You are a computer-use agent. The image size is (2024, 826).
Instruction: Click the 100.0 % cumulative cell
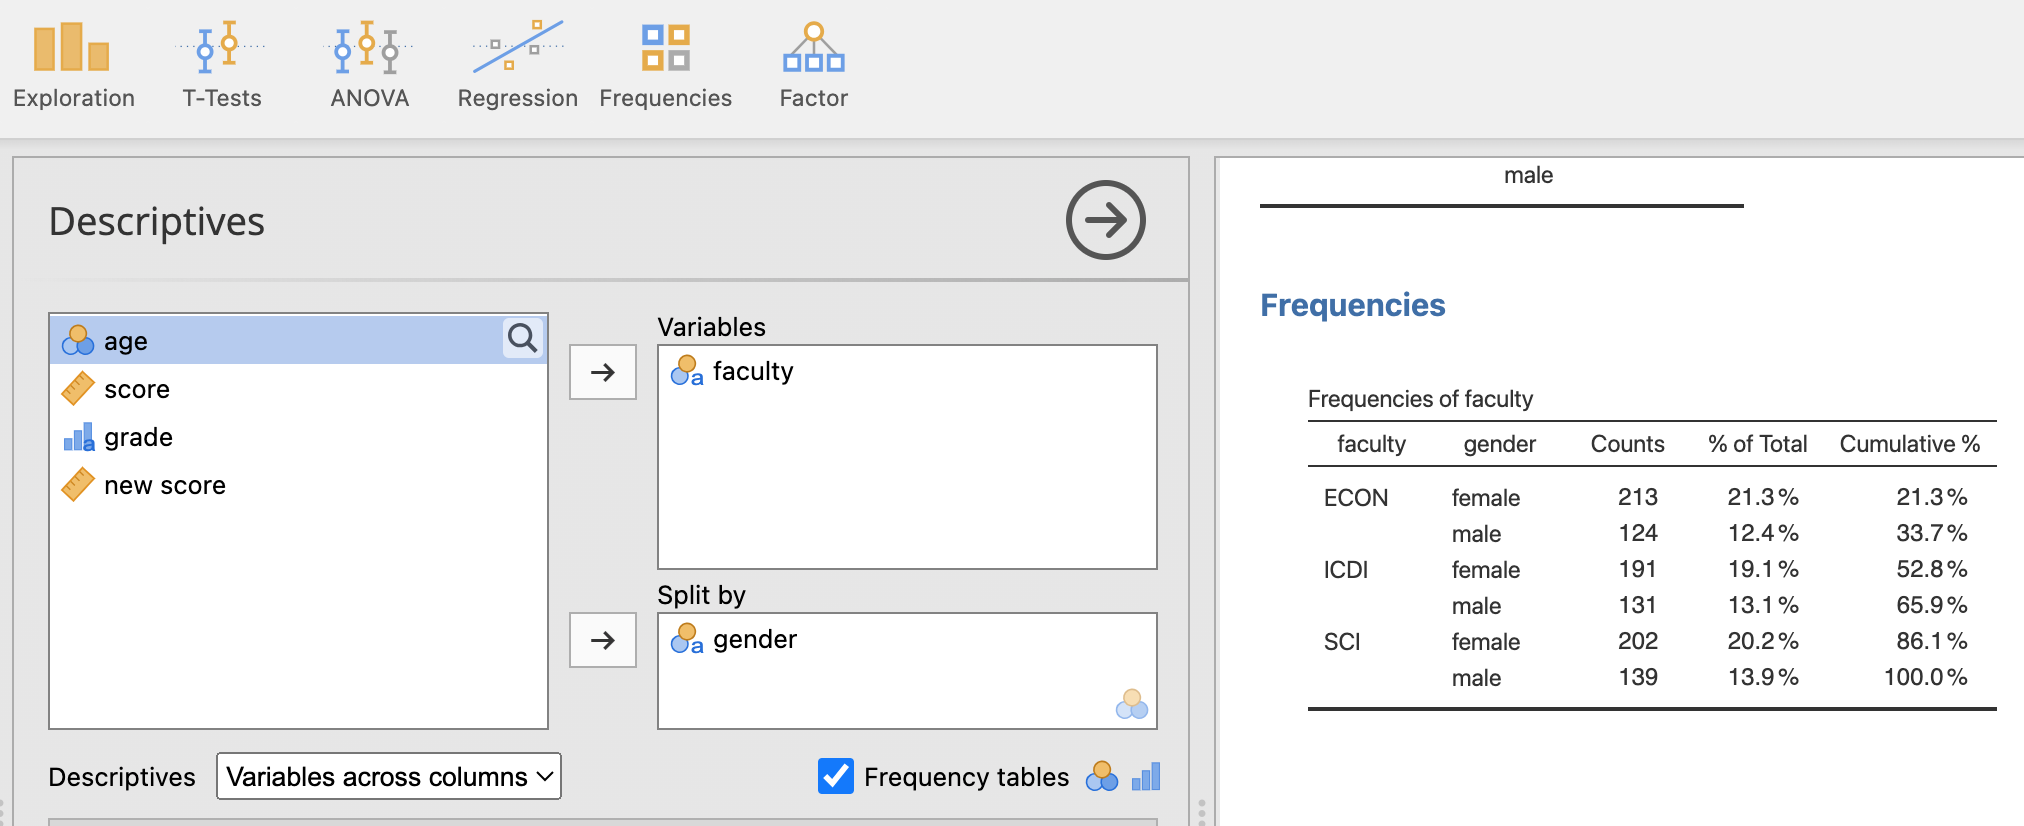tap(1926, 677)
